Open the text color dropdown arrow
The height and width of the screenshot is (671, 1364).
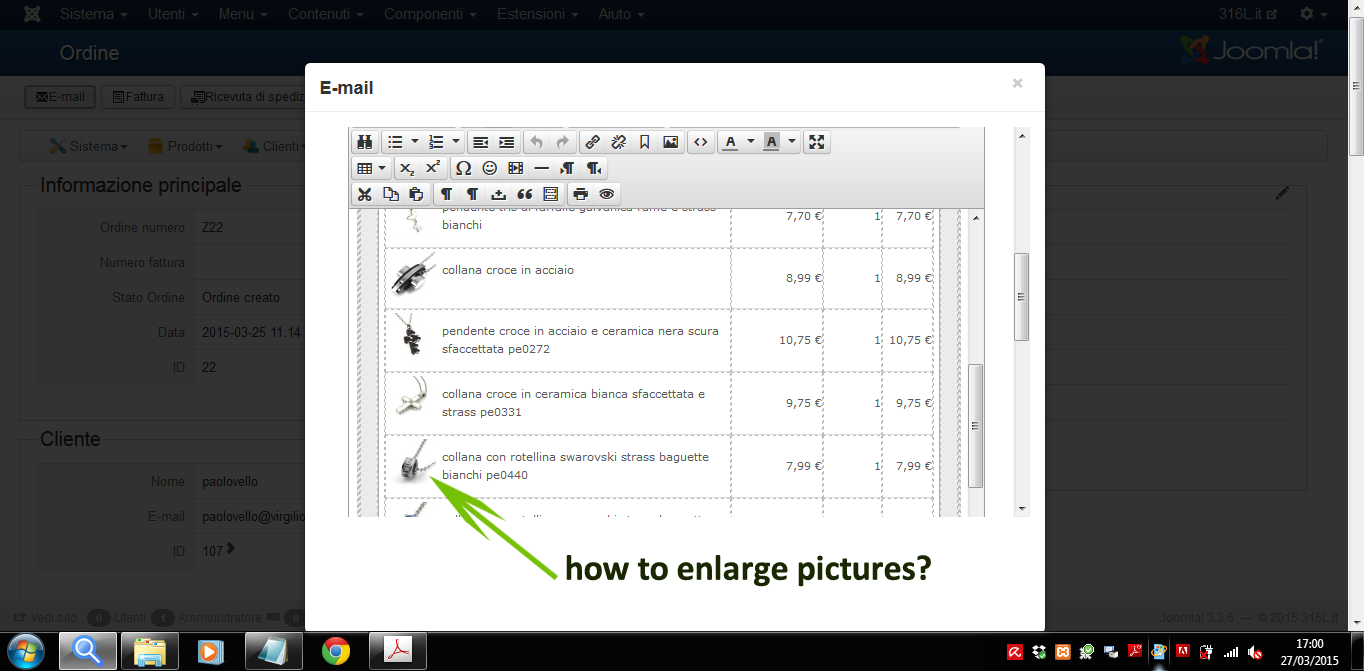pos(751,142)
